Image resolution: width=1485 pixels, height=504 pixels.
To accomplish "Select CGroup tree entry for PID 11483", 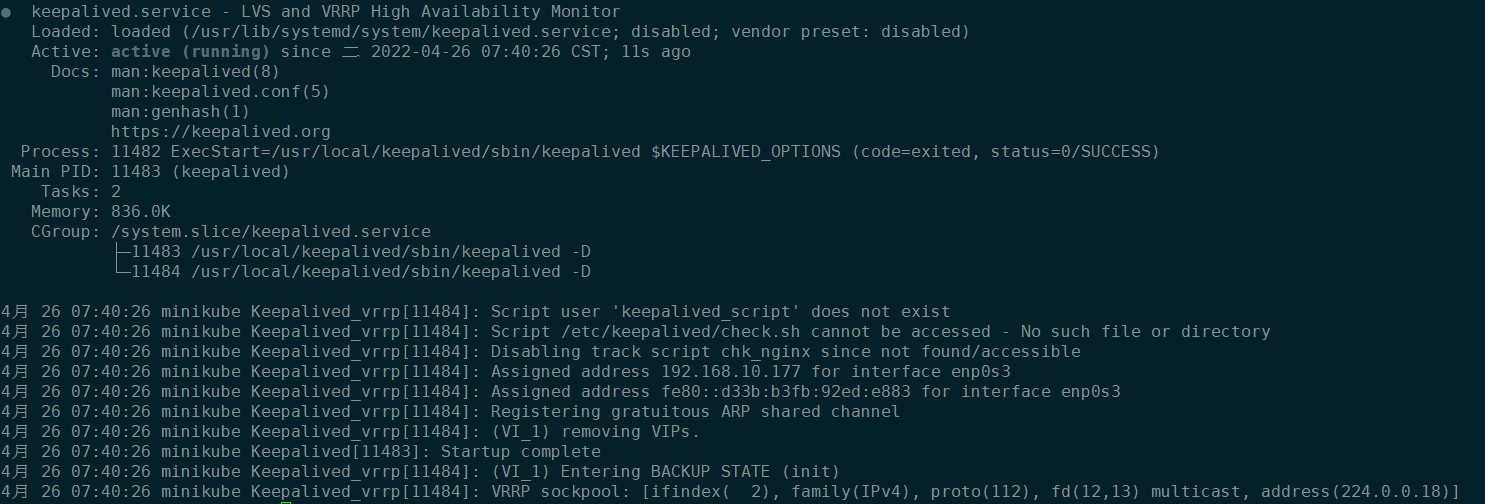I will click(x=360, y=252).
